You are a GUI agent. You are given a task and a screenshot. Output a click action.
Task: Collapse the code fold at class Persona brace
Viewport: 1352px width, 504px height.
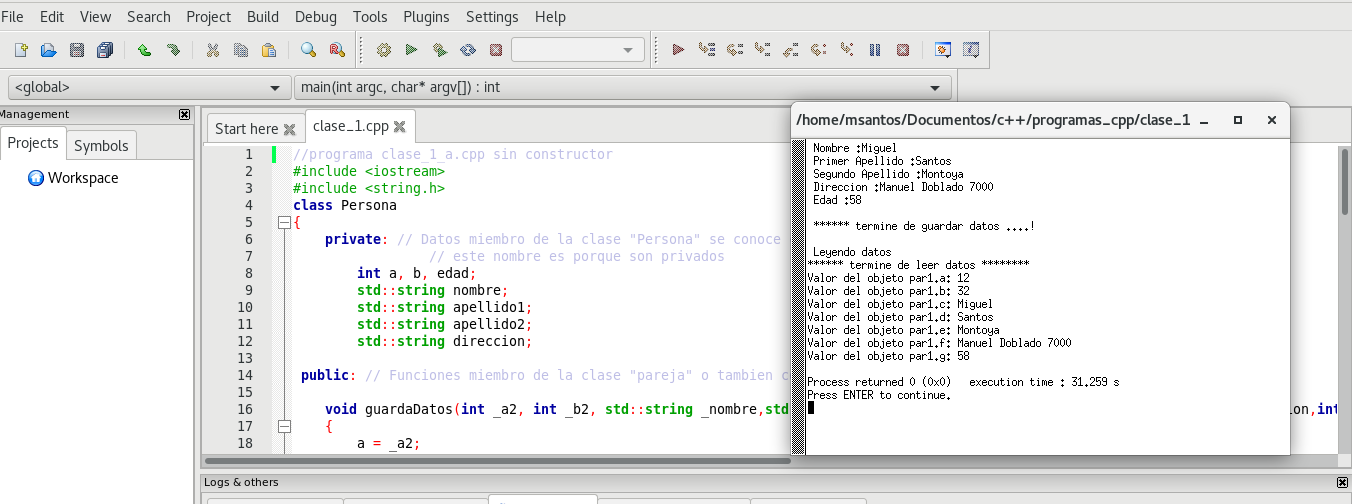283,222
